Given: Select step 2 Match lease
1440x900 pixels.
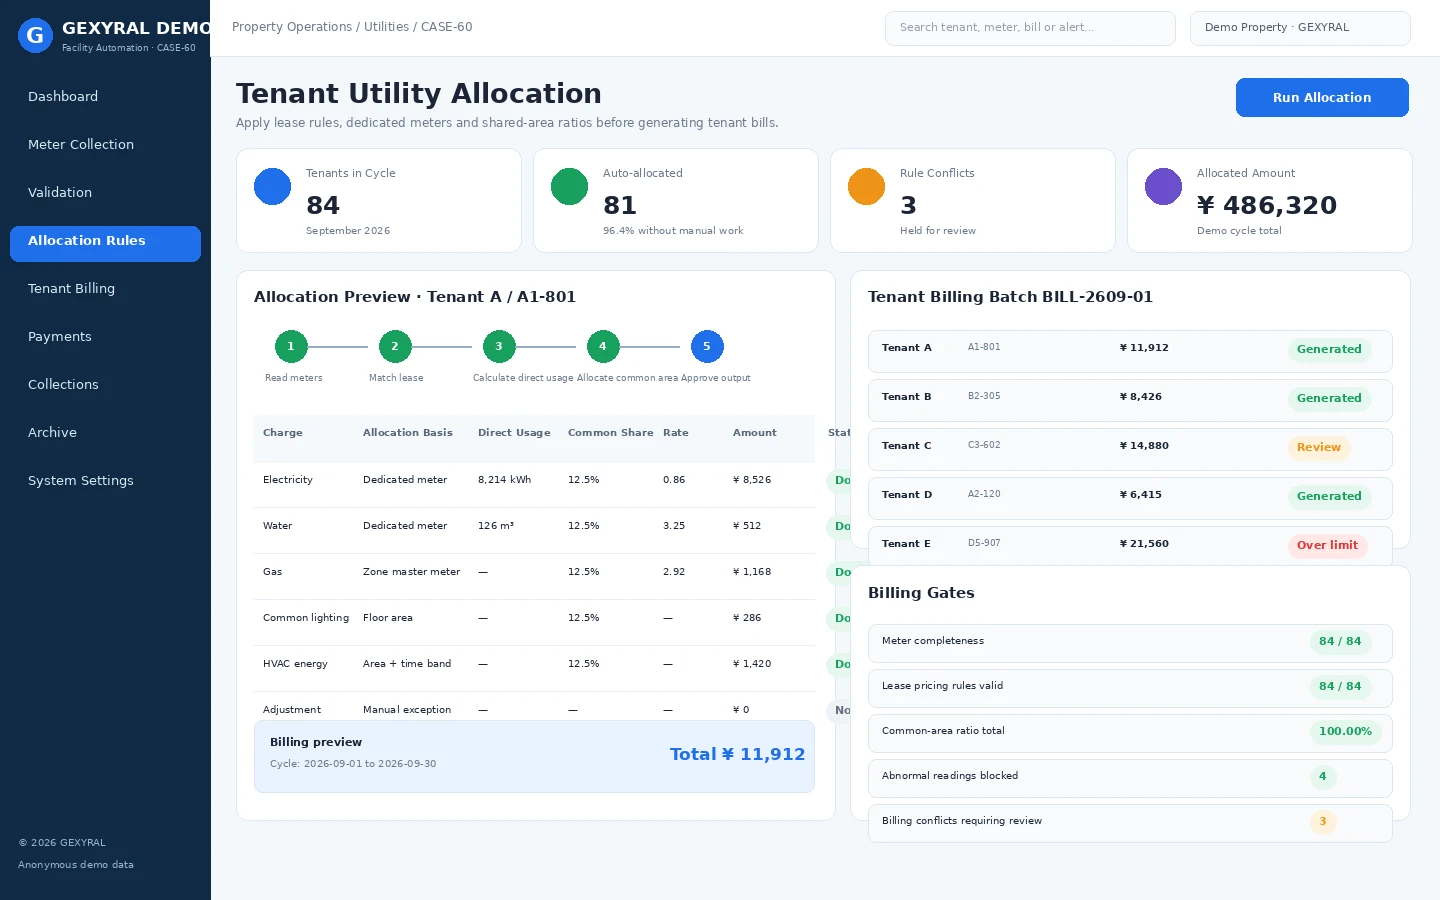Looking at the screenshot, I should point(395,346).
